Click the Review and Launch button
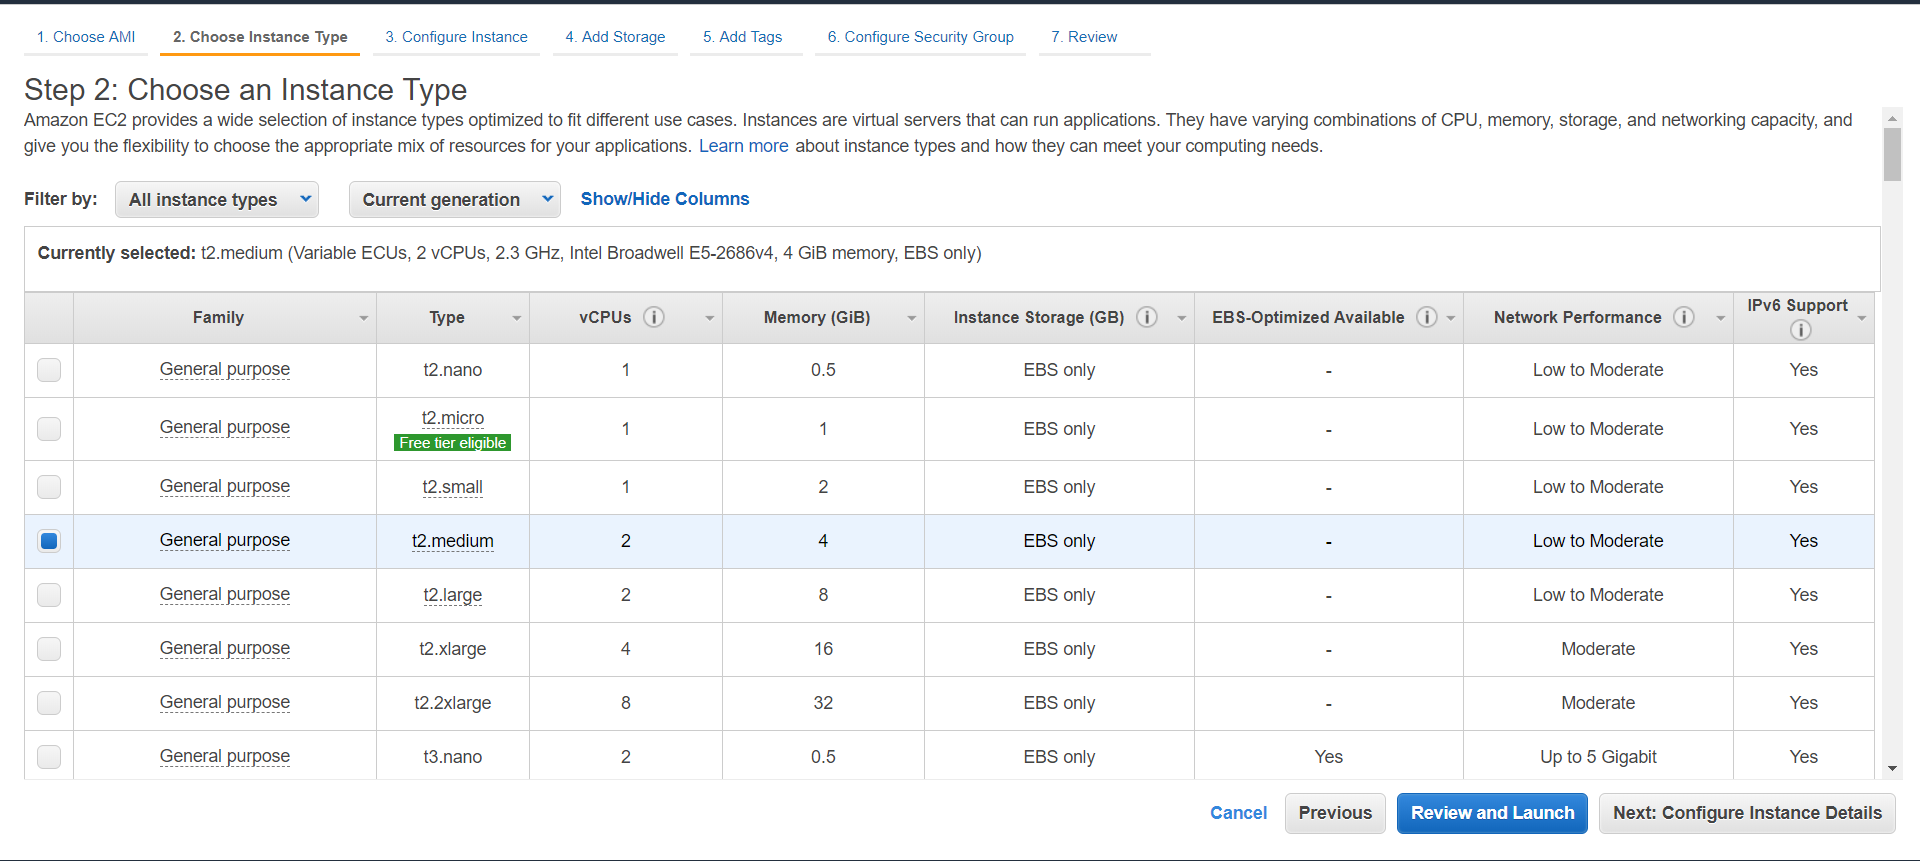Image resolution: width=1920 pixels, height=861 pixels. 1492,813
